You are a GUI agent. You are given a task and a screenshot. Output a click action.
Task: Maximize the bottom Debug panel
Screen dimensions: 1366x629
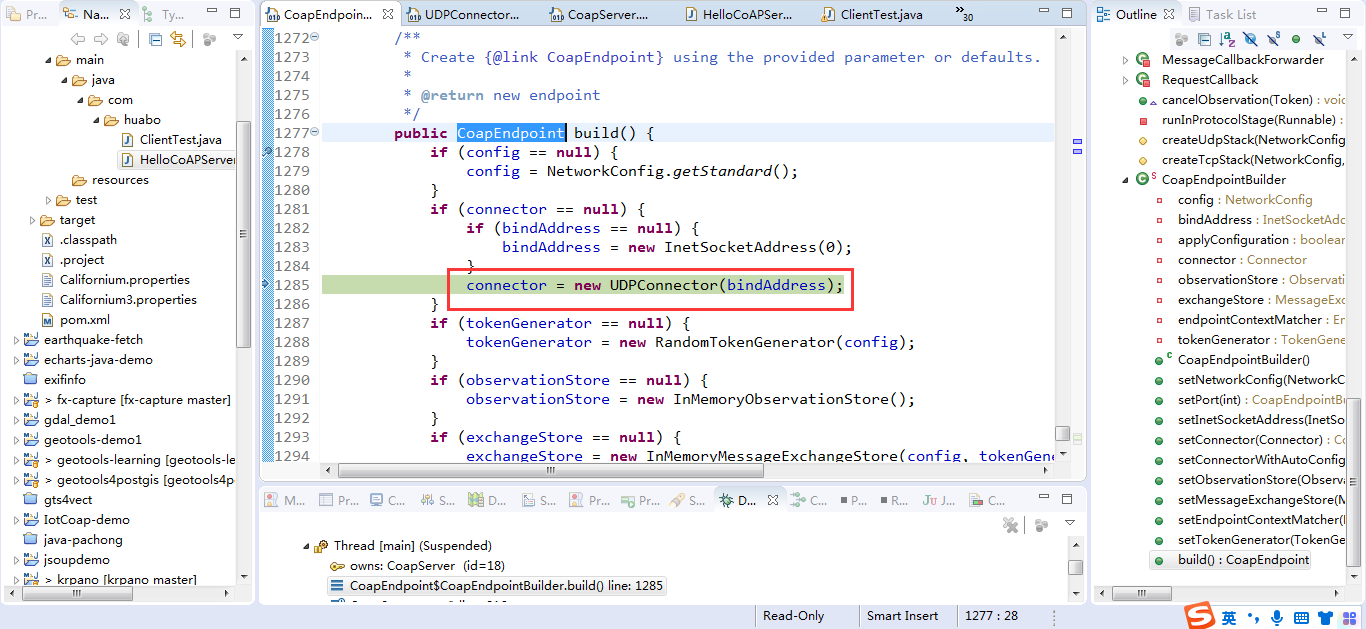click(x=1069, y=500)
